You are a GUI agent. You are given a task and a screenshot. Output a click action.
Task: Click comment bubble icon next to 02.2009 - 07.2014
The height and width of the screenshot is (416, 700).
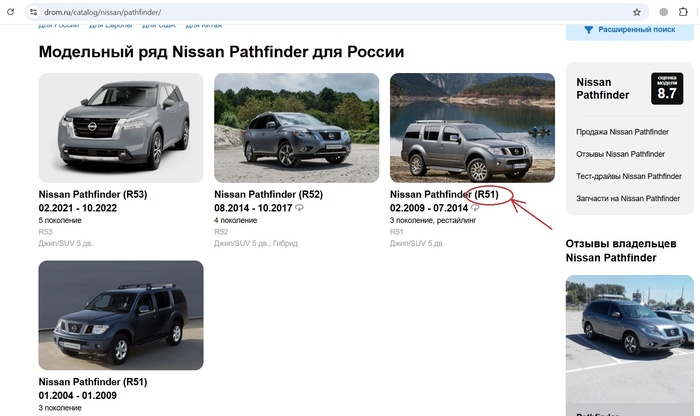tap(475, 207)
